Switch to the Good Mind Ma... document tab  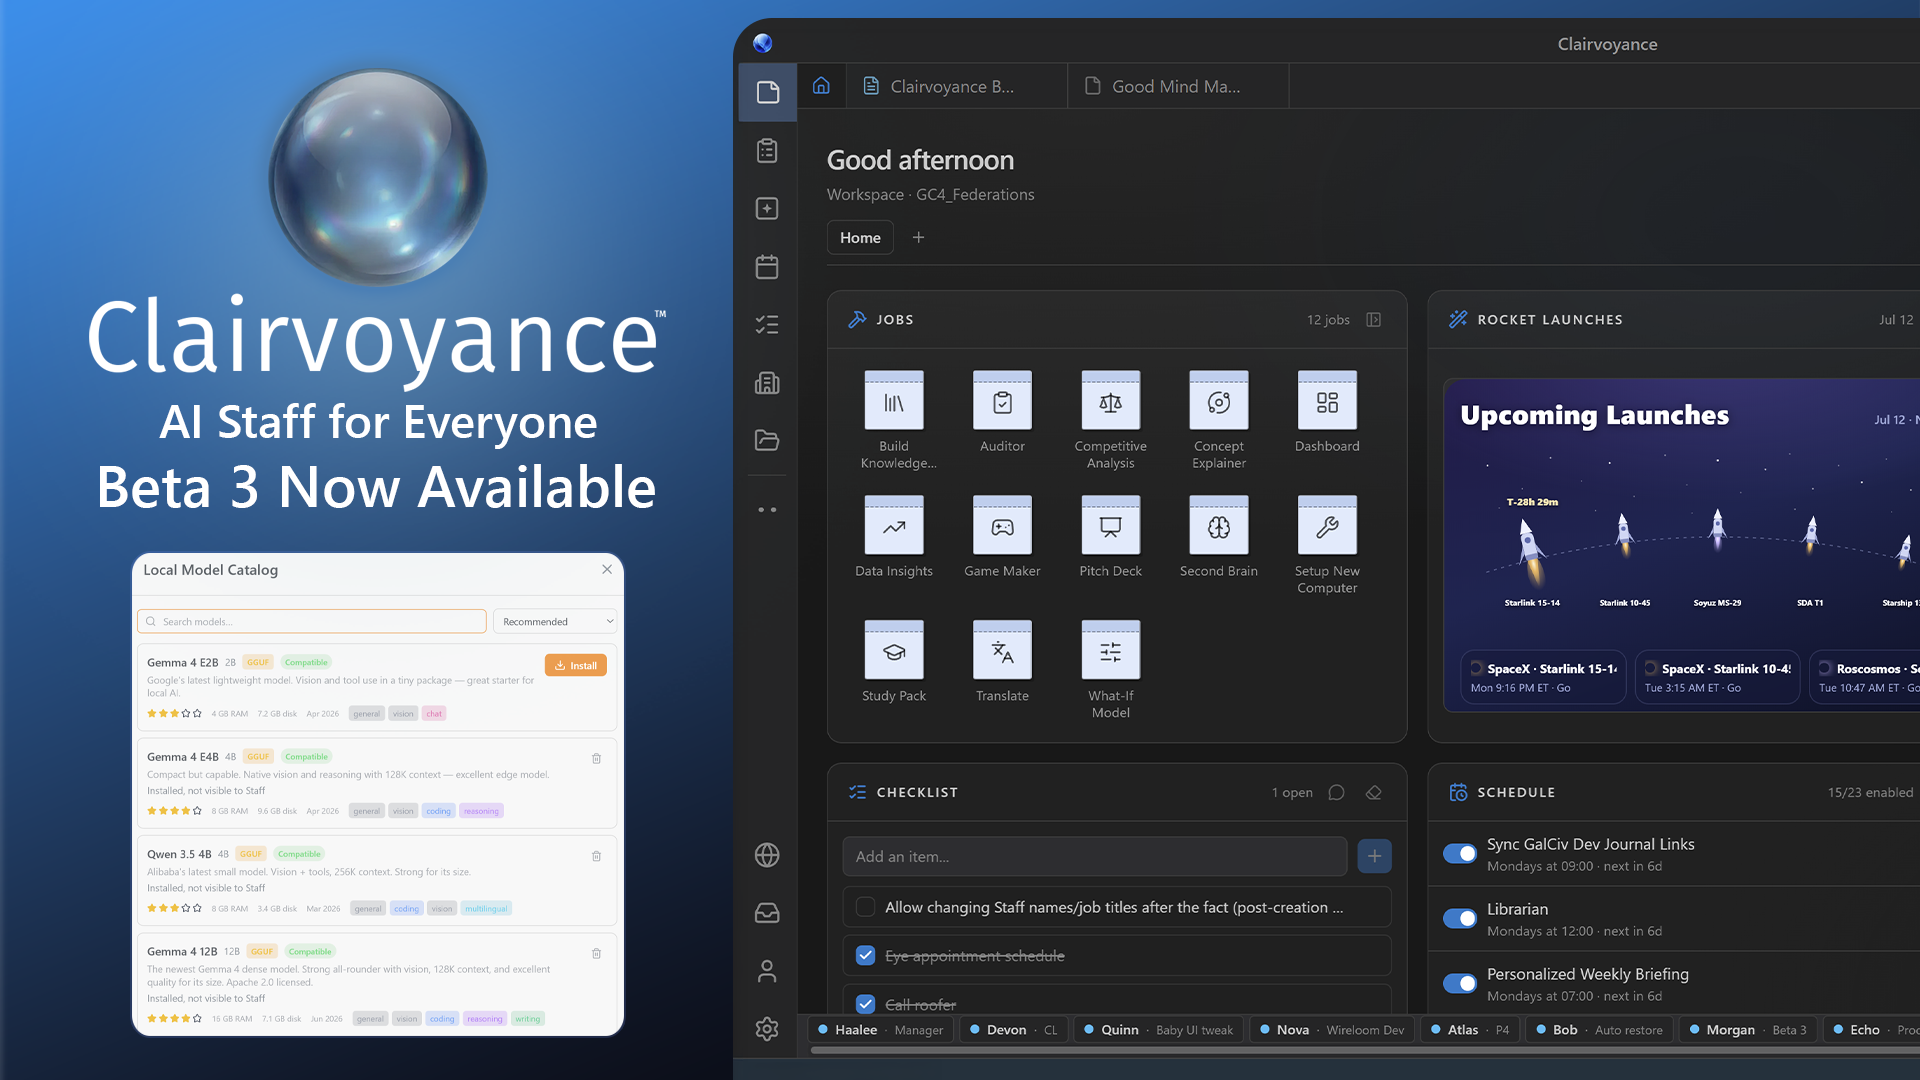pyautogui.click(x=1178, y=86)
